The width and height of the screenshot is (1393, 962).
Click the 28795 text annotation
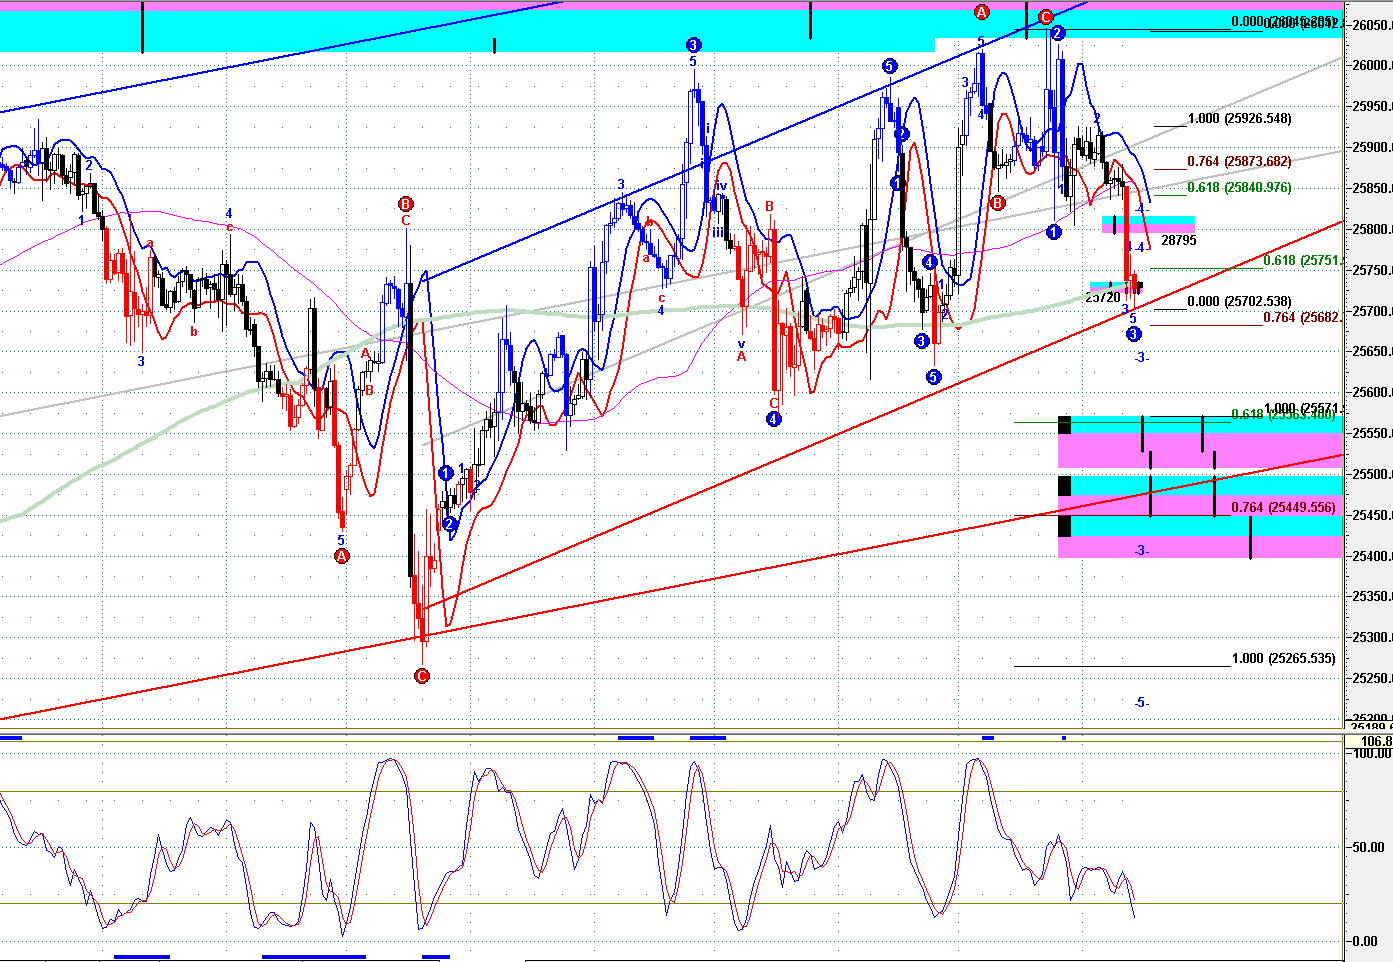1178,241
